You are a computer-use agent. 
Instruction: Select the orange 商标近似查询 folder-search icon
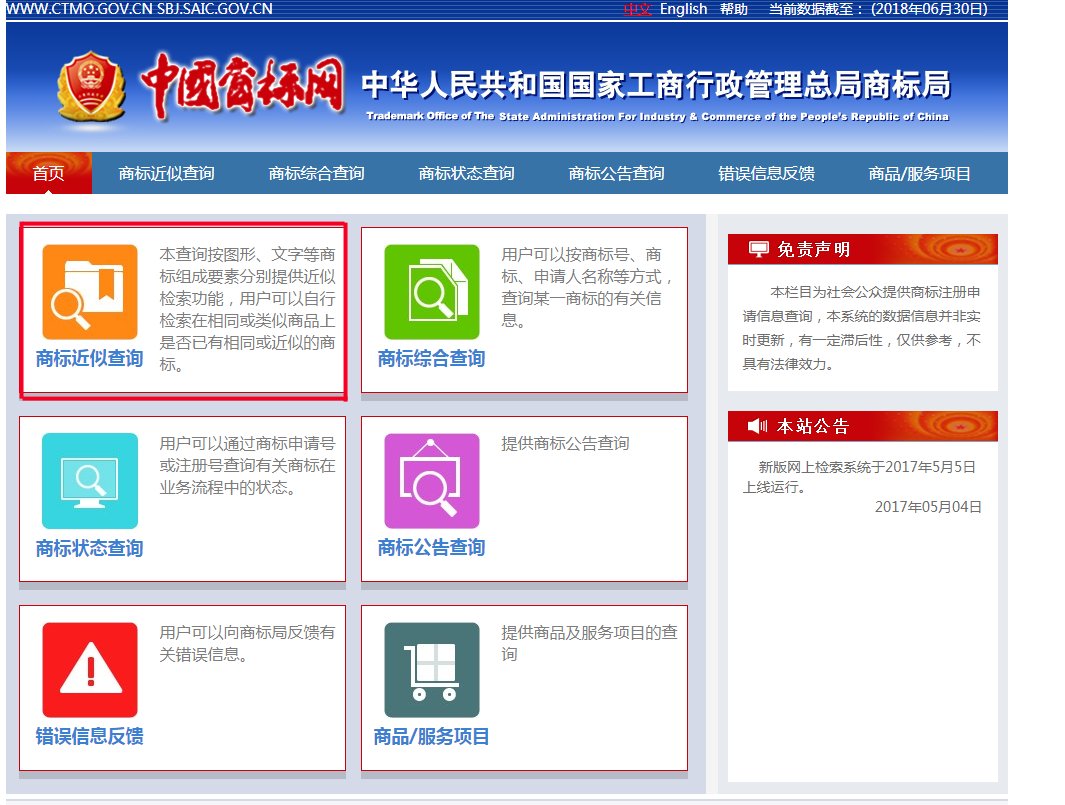click(x=89, y=289)
